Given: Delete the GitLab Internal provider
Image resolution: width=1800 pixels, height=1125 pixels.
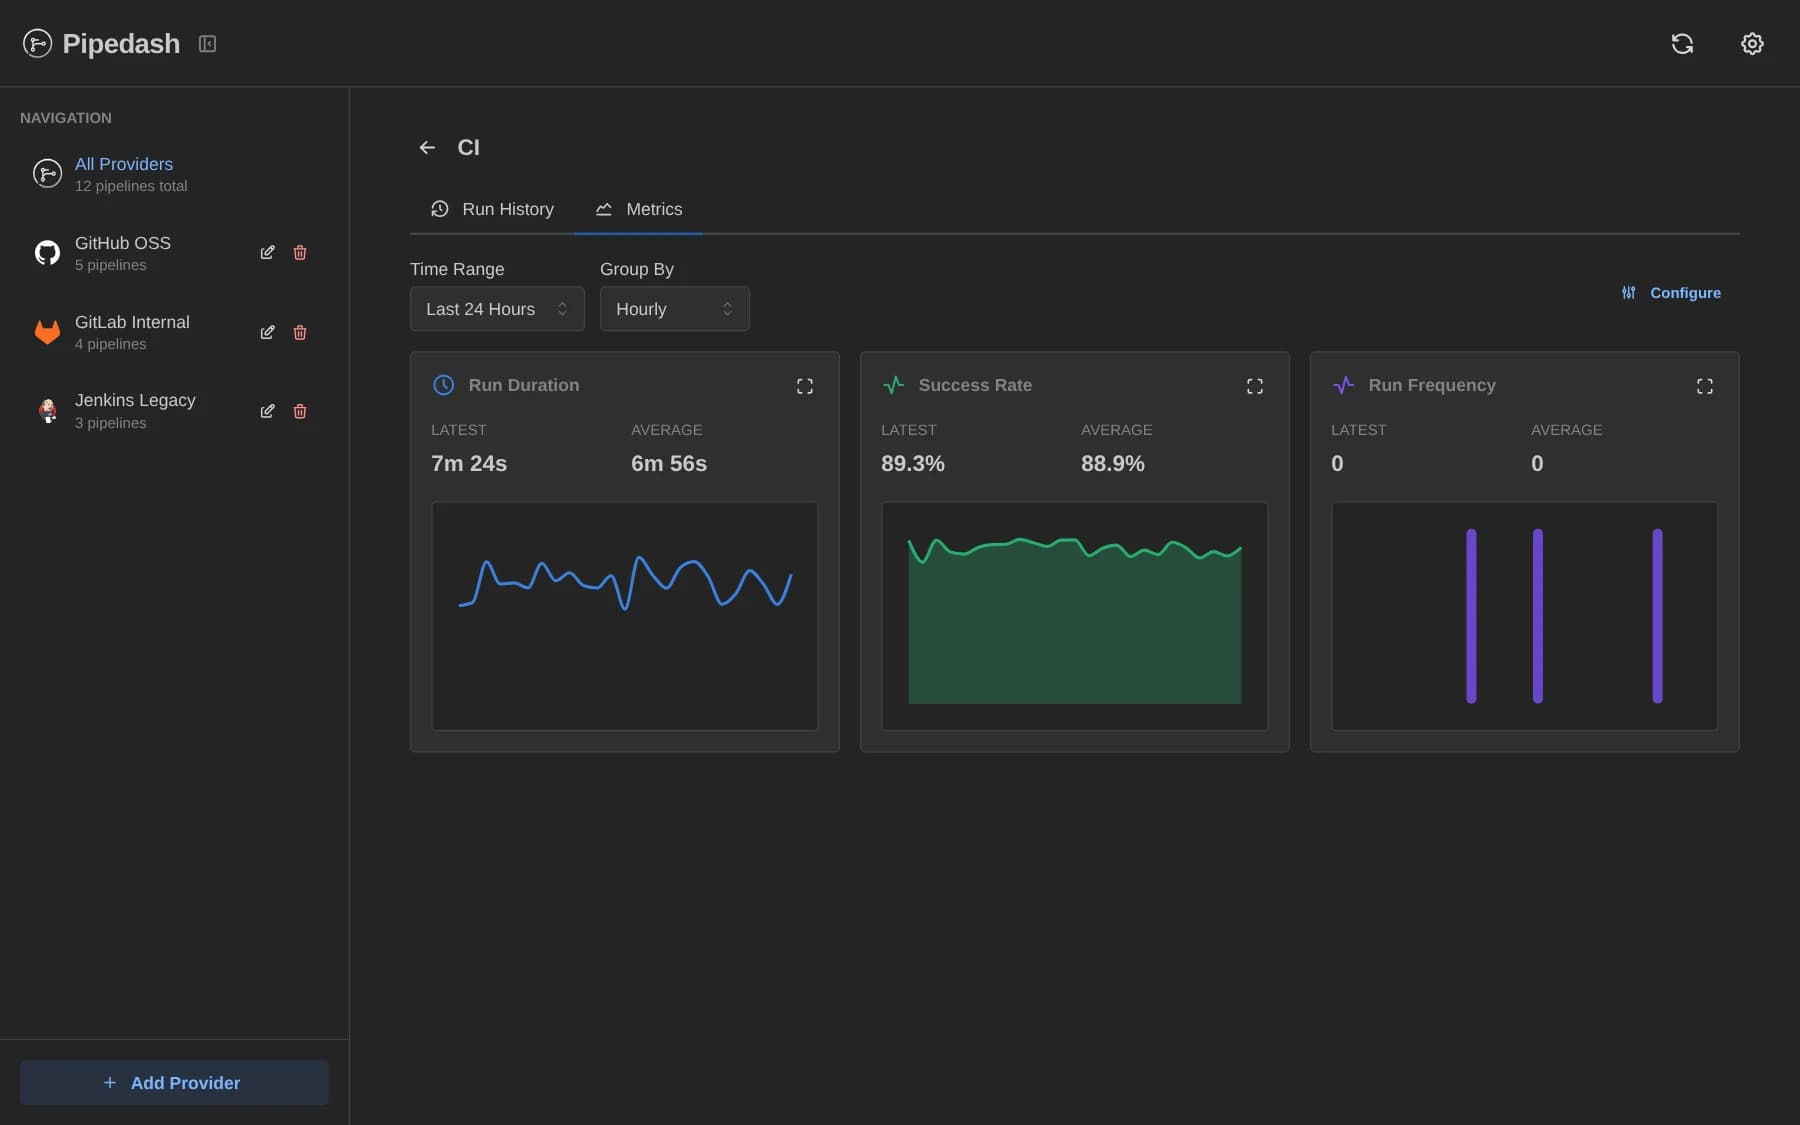Looking at the screenshot, I should pos(300,332).
